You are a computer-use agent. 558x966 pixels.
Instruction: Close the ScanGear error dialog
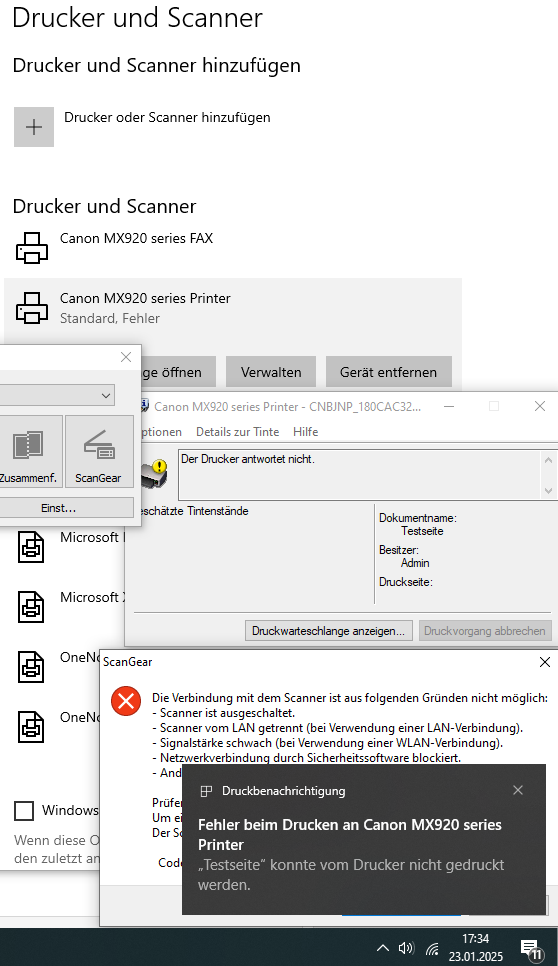[544, 662]
